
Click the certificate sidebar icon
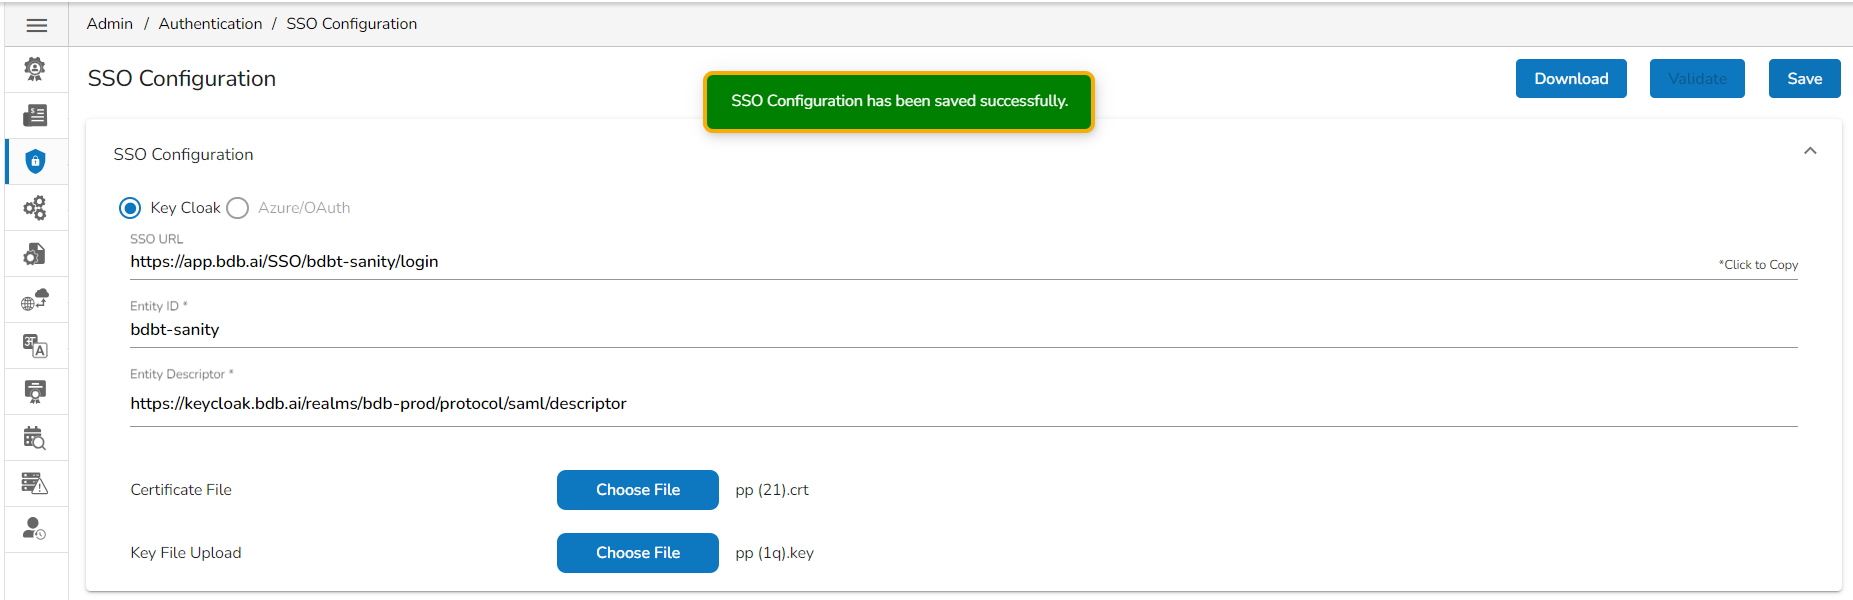(35, 391)
